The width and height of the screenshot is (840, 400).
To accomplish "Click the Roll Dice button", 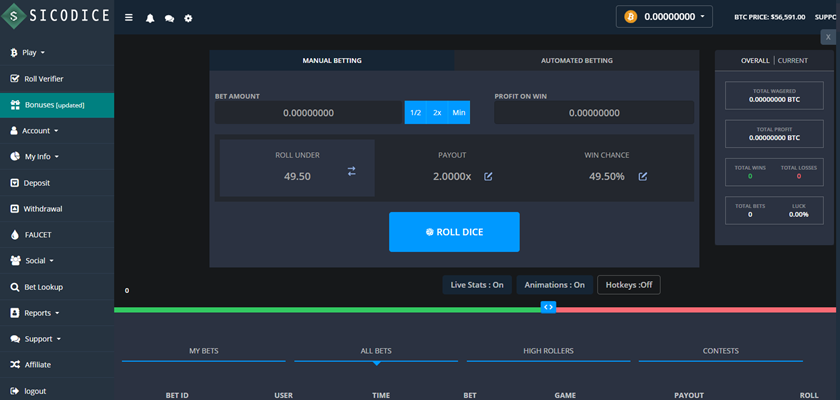I will click(x=454, y=232).
